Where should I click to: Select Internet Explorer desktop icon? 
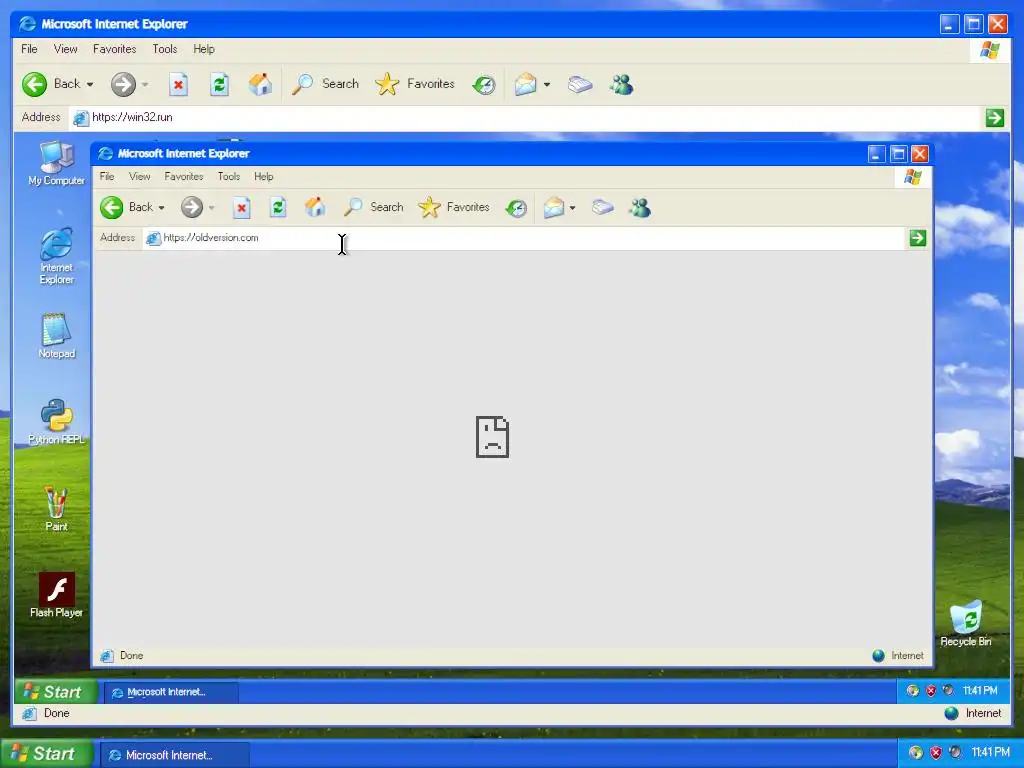pyautogui.click(x=57, y=256)
